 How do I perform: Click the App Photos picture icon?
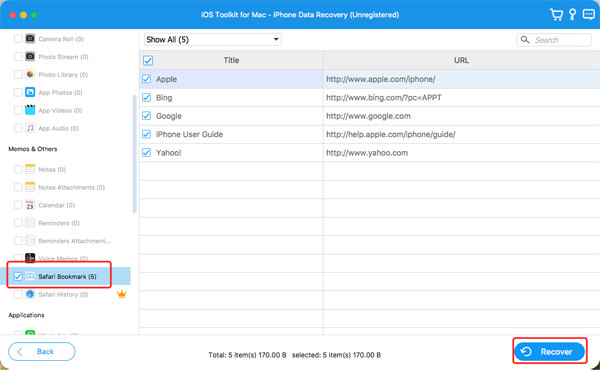click(x=30, y=92)
